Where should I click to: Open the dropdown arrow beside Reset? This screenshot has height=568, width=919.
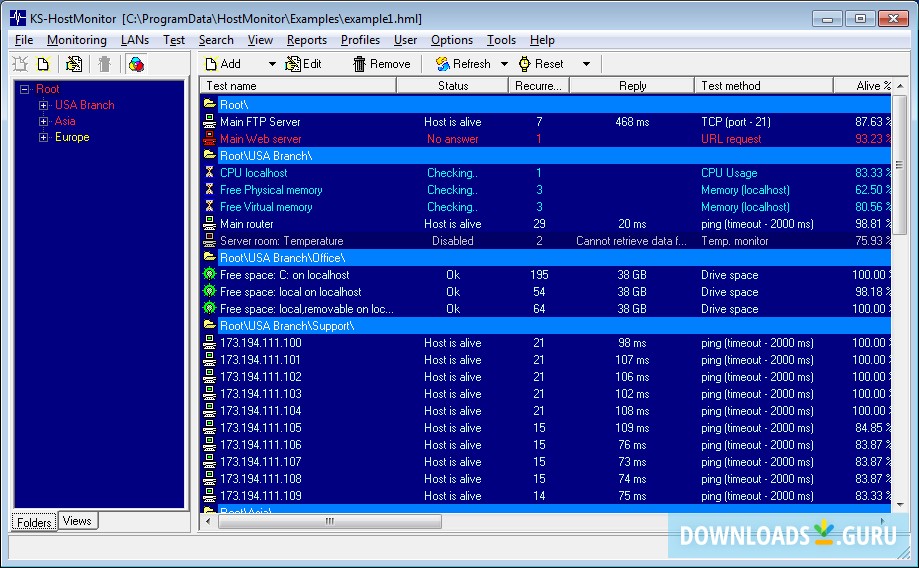[586, 64]
